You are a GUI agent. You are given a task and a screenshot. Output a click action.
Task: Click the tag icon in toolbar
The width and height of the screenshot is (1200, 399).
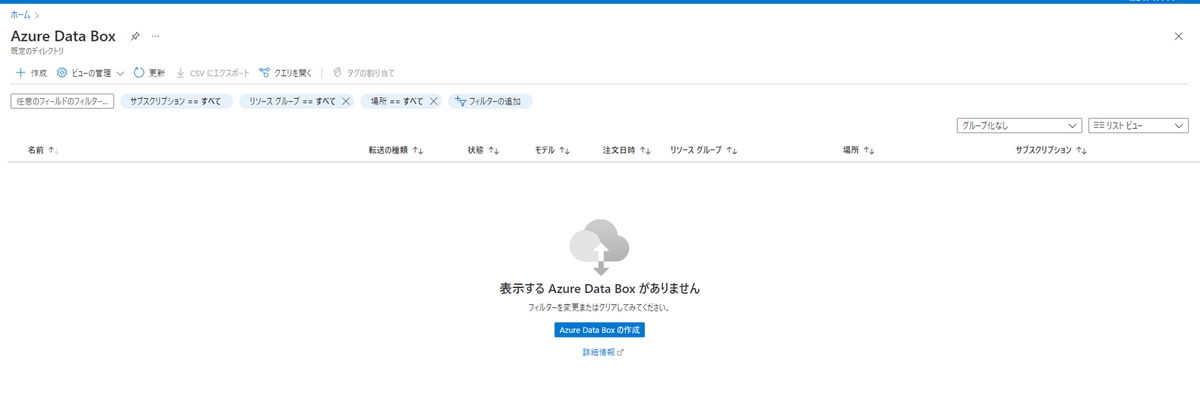click(x=337, y=73)
